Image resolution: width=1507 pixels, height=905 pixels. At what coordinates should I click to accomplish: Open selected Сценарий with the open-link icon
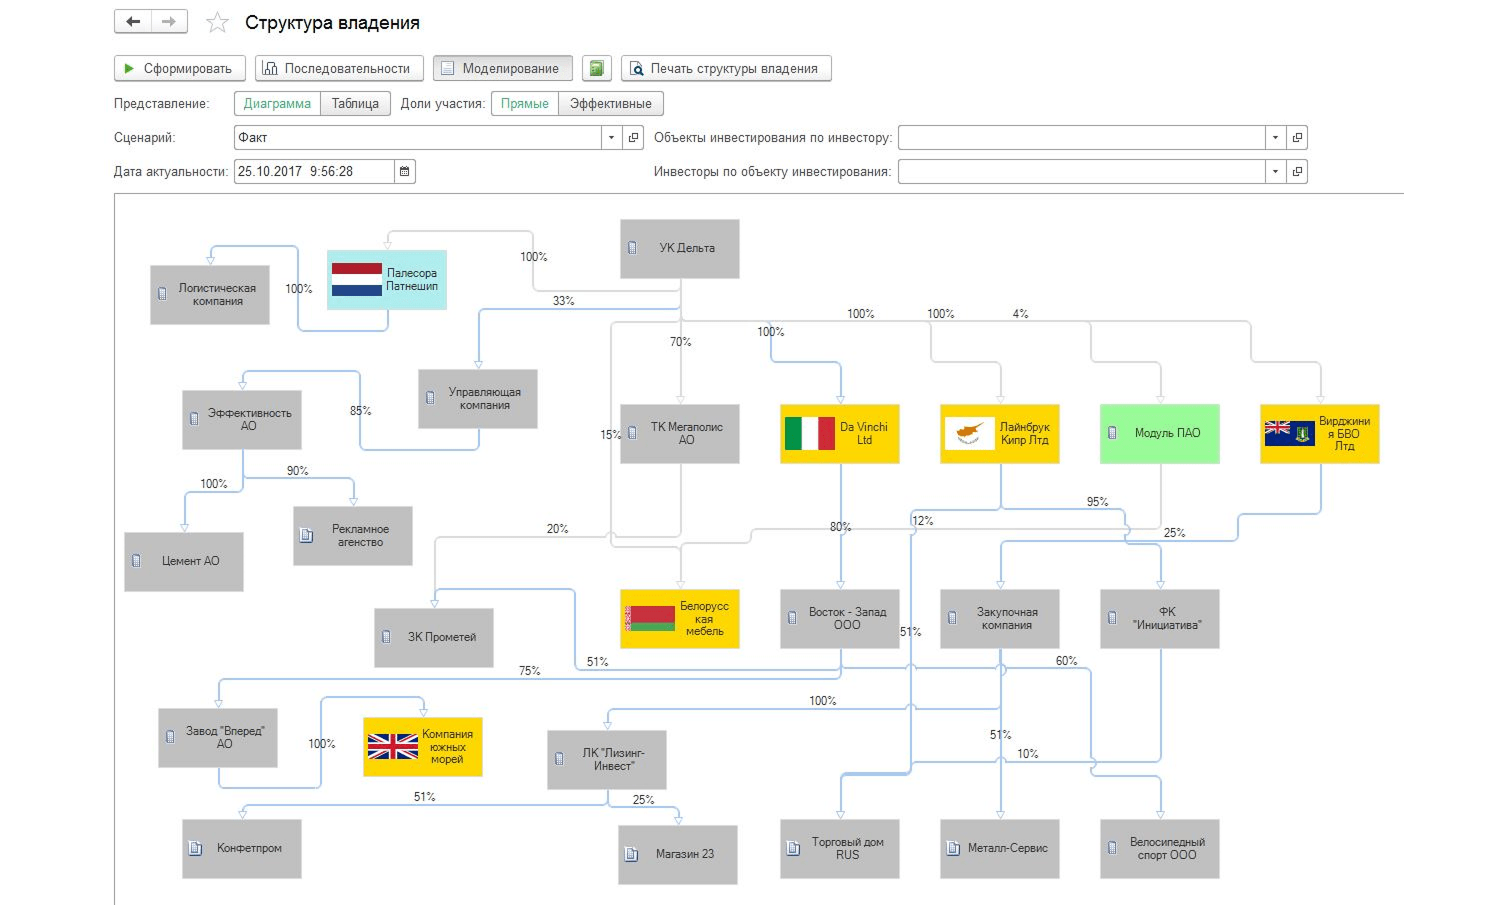[633, 137]
